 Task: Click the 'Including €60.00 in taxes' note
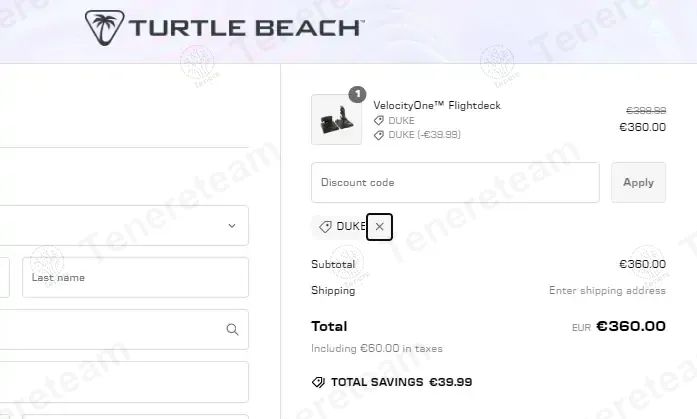377,348
